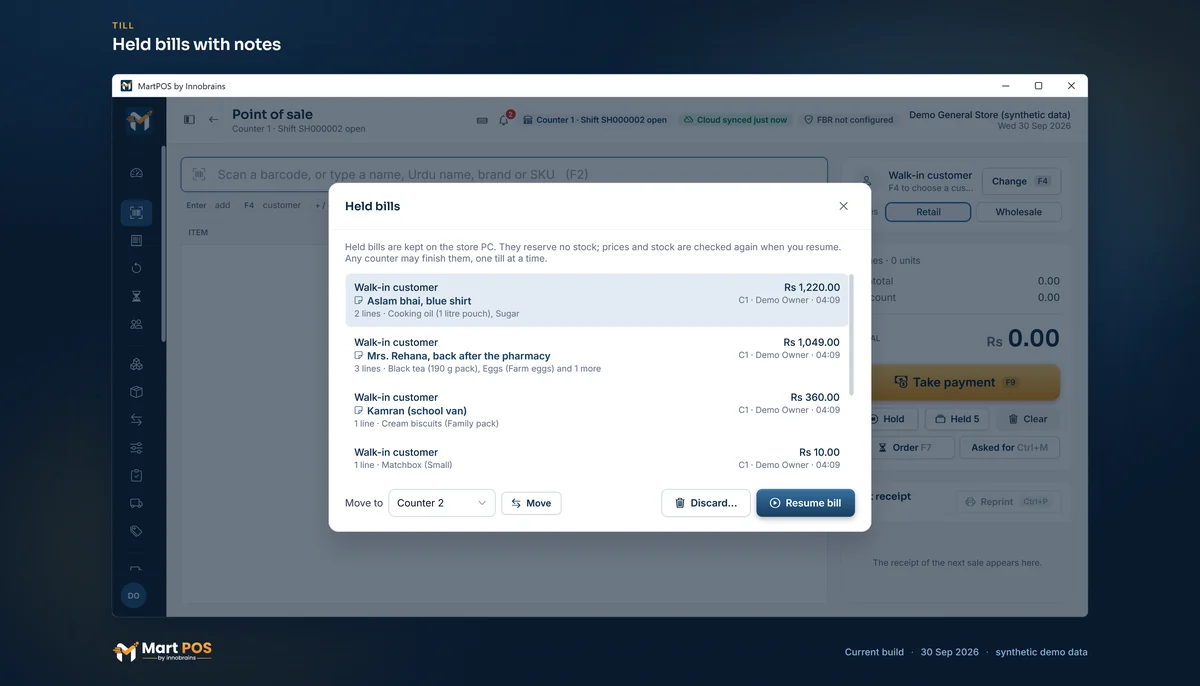Click the DO user avatar in sidebar
Viewport: 1200px width, 686px height.
pos(134,595)
